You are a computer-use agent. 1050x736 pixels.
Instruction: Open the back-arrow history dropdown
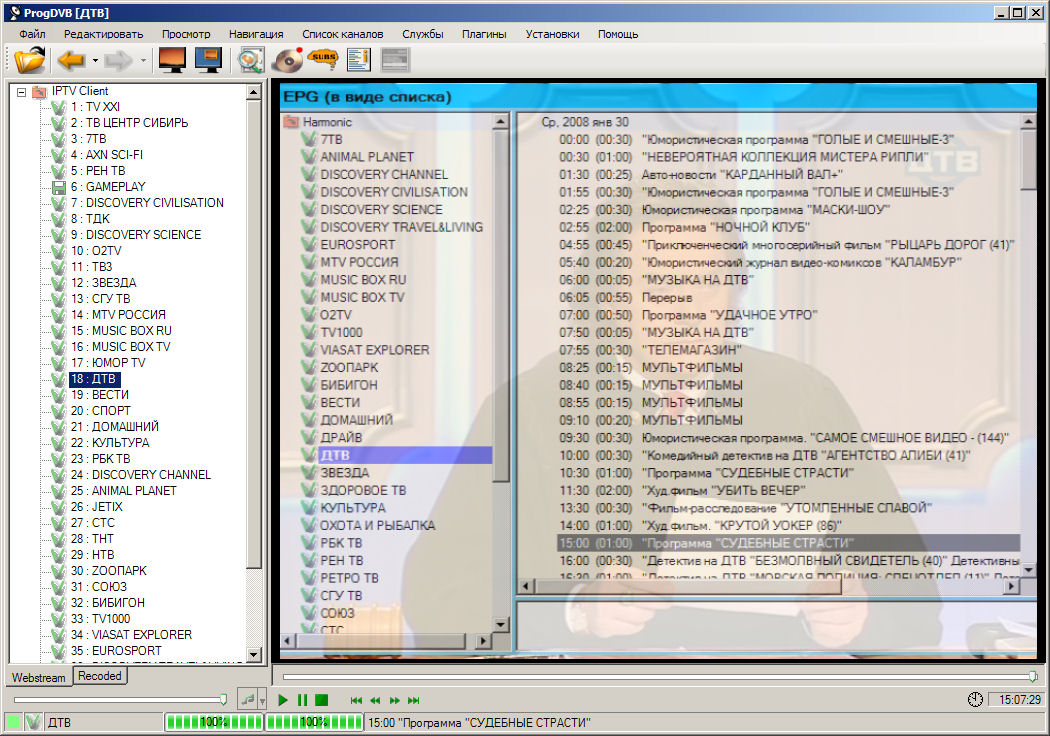point(95,61)
